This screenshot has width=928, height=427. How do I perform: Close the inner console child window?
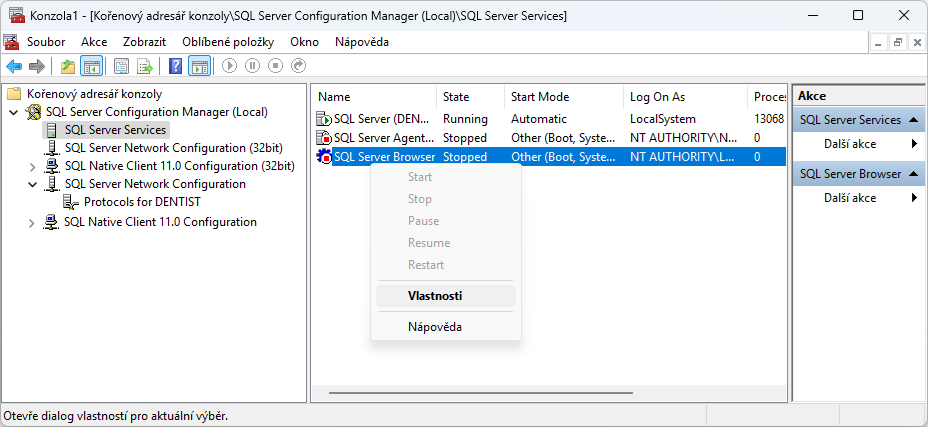917,42
